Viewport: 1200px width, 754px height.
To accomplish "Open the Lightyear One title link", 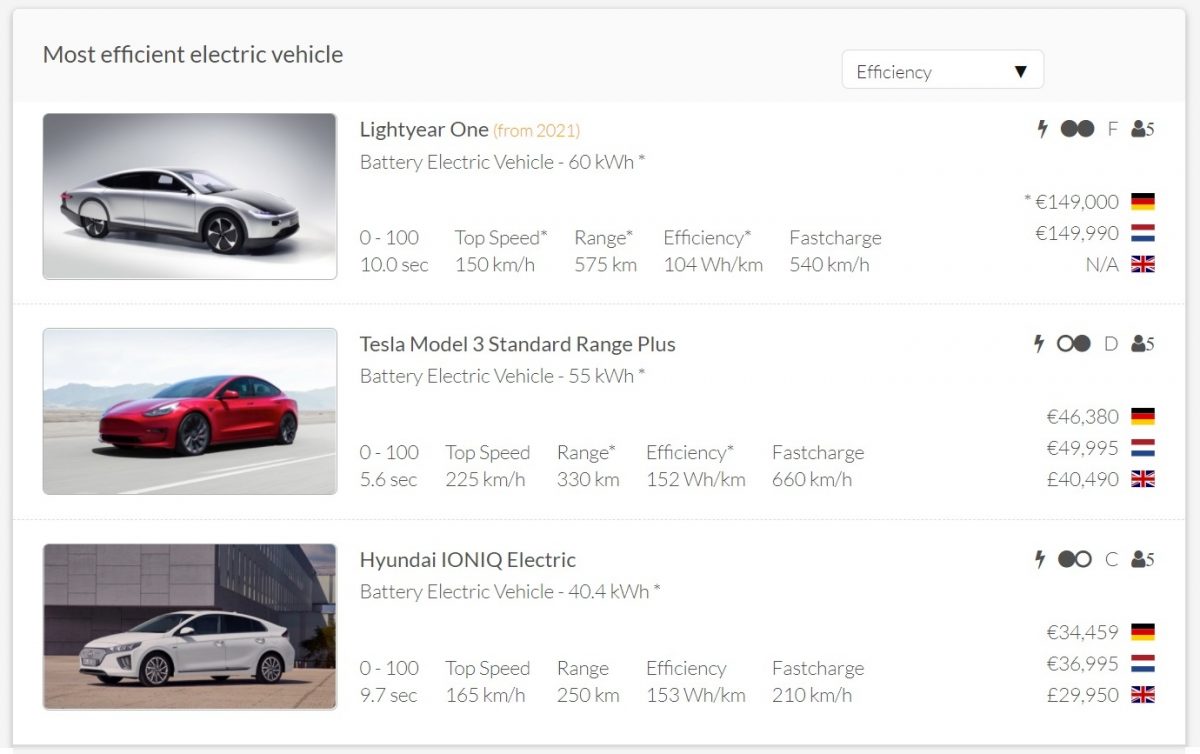I will pyautogui.click(x=424, y=129).
